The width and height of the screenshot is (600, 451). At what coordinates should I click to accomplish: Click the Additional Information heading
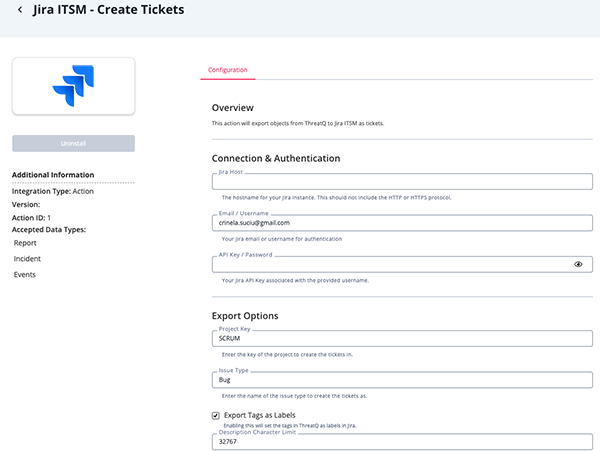coord(53,175)
